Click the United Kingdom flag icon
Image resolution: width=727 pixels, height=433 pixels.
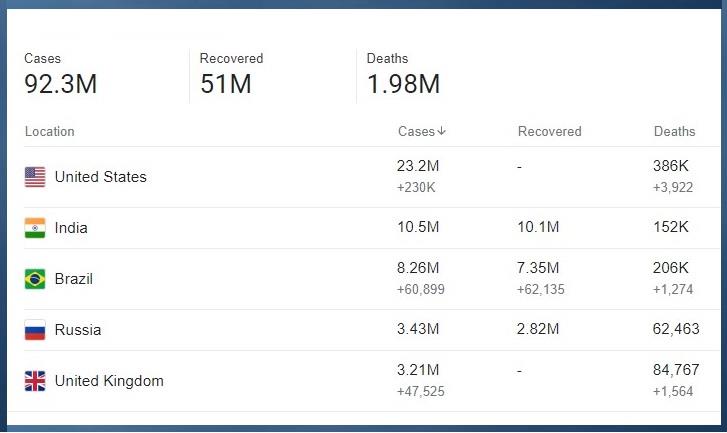35,381
